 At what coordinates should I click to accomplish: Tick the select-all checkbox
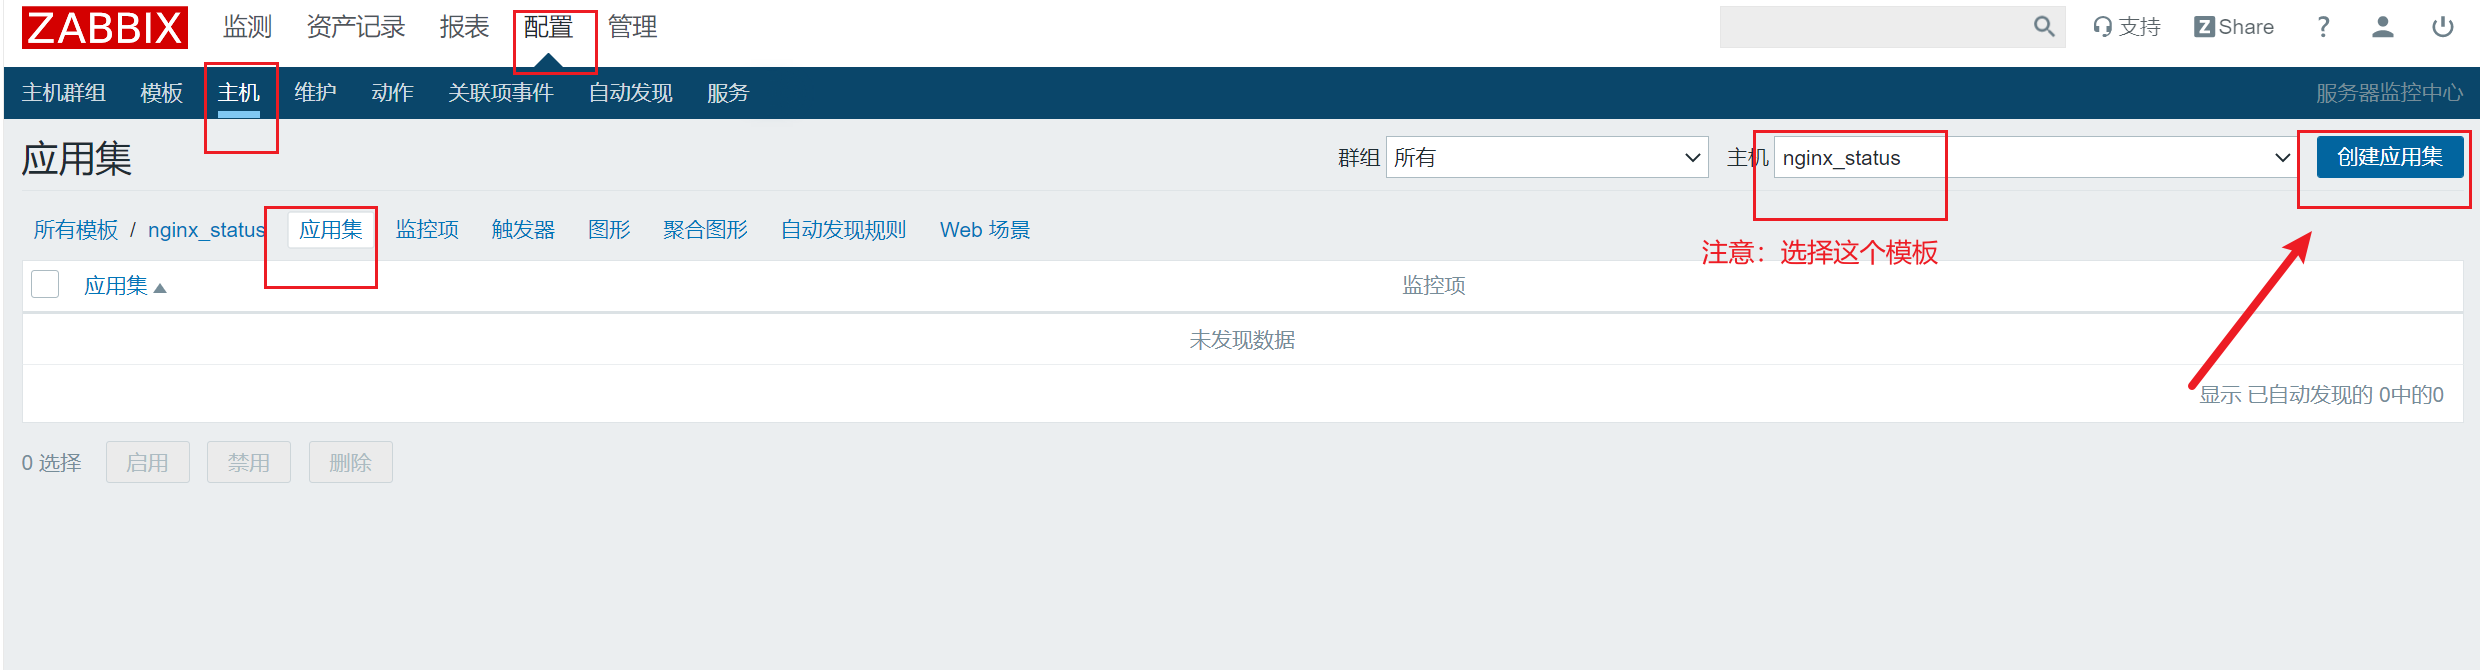[x=45, y=285]
